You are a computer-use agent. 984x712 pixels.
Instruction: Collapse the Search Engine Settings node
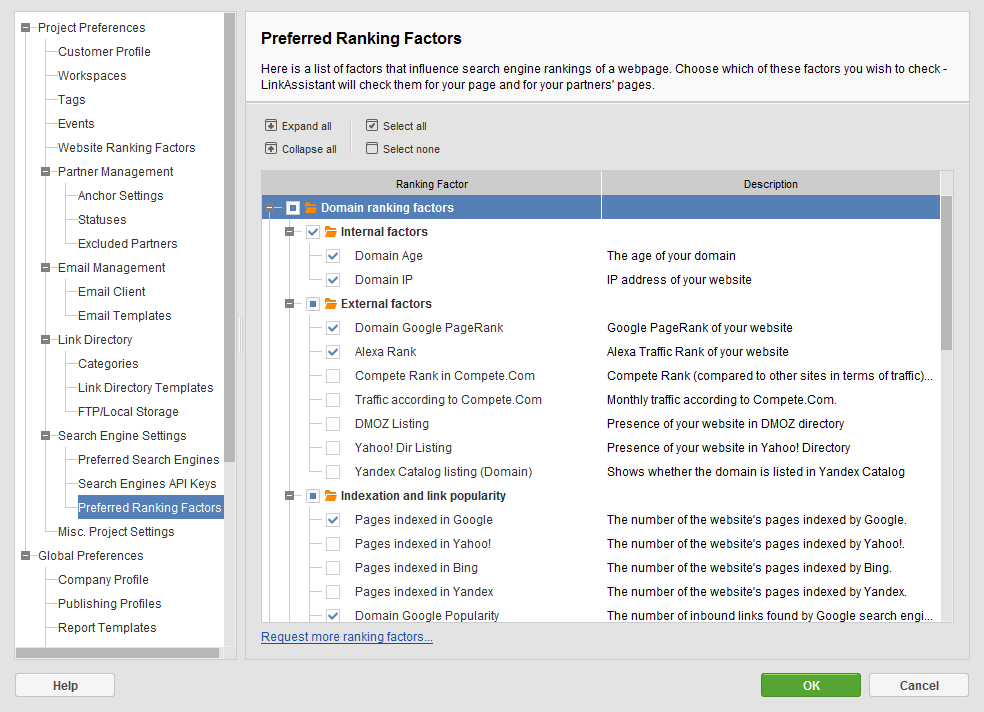(45, 435)
